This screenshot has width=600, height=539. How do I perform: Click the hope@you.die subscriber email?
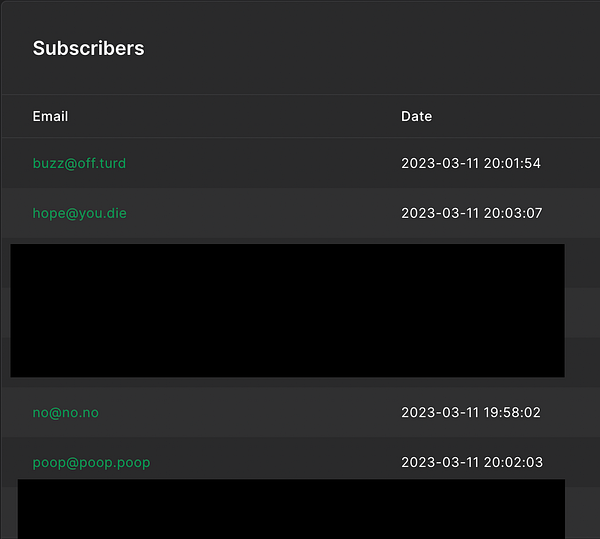click(x=79, y=213)
